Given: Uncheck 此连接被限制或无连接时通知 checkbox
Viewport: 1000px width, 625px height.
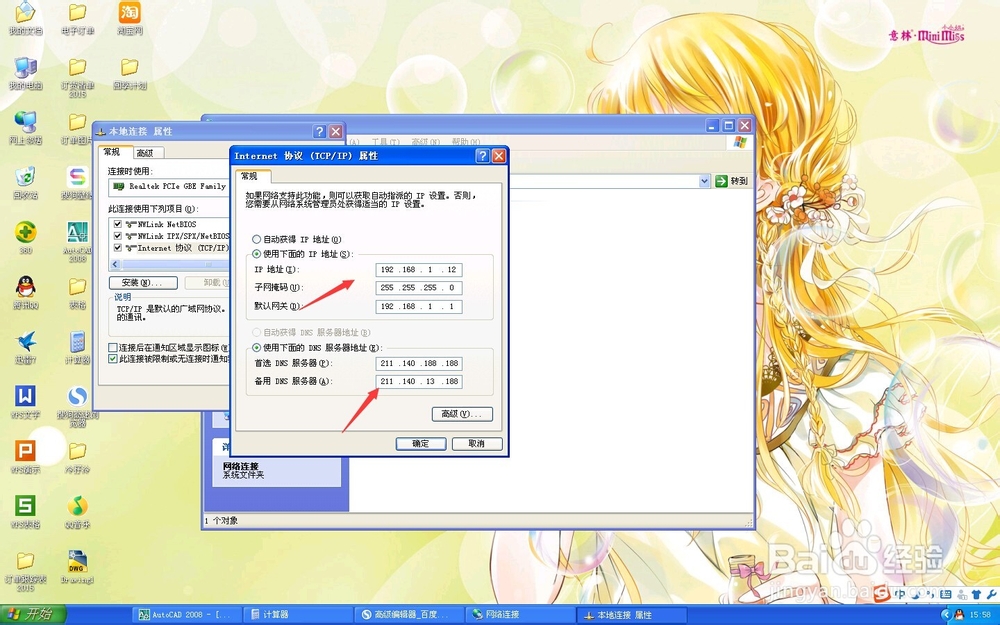Looking at the screenshot, I should pyautogui.click(x=113, y=359).
